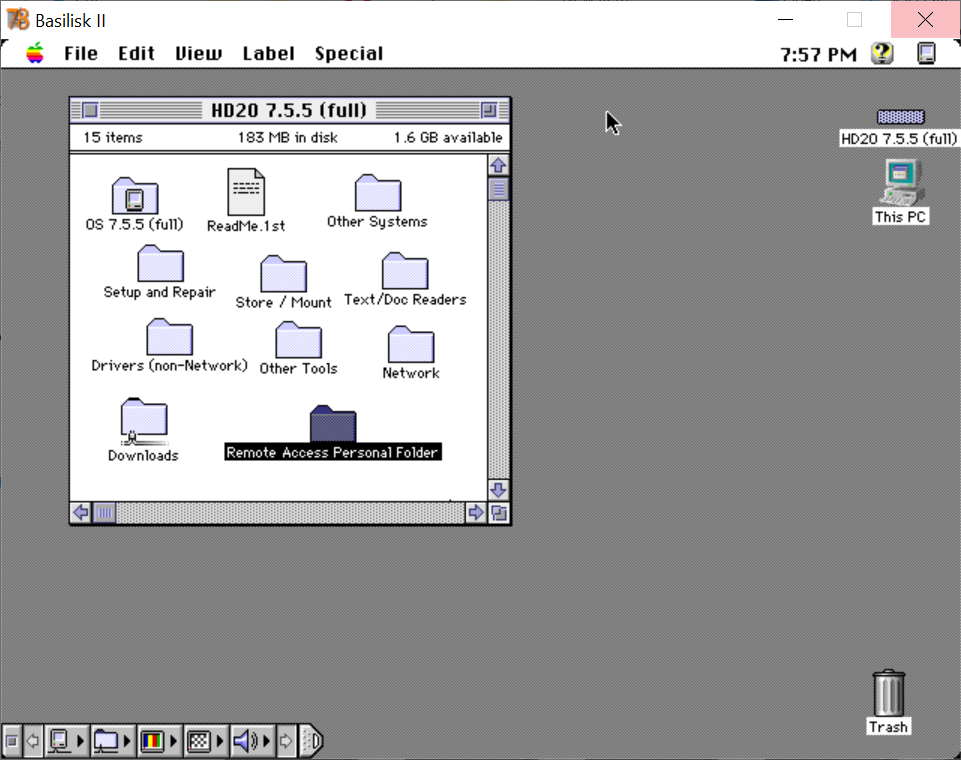Open the Balloon Help question mark menu

[x=882, y=53]
